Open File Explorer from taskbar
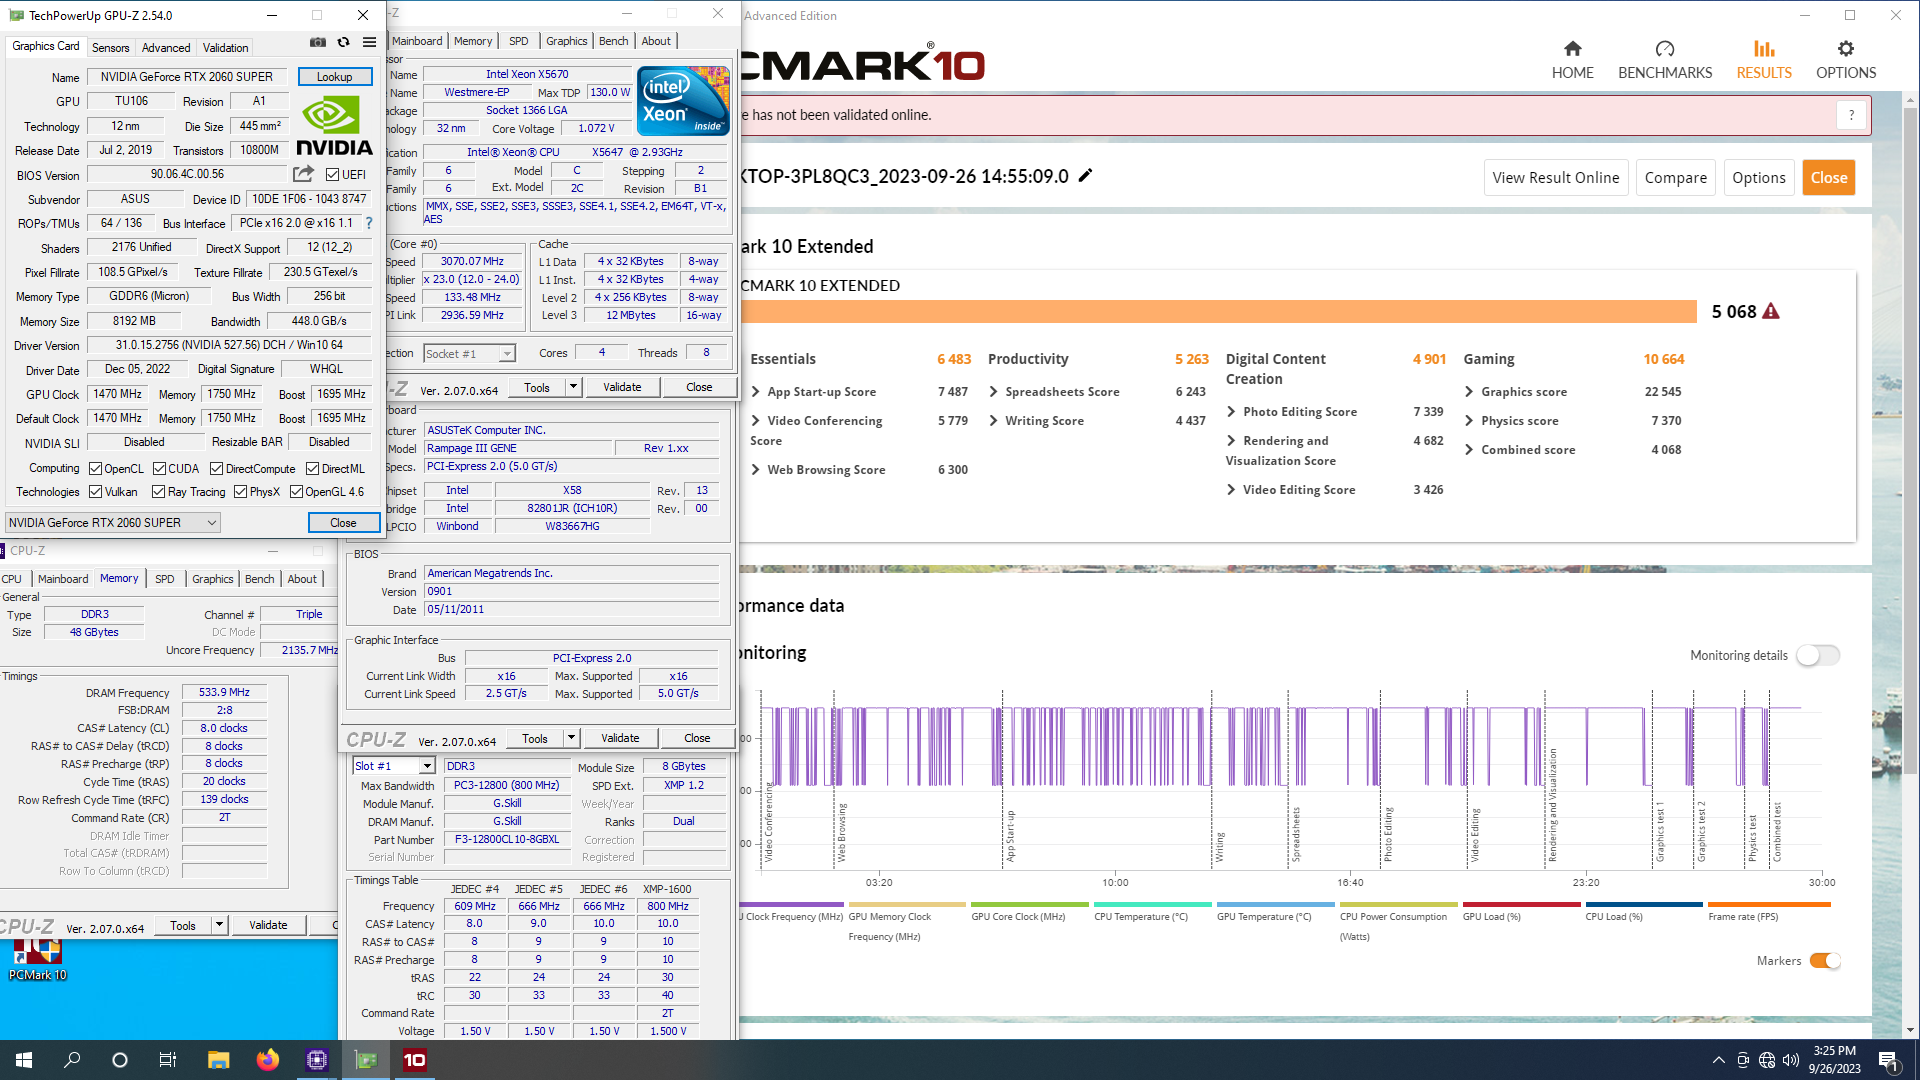 pyautogui.click(x=218, y=1060)
